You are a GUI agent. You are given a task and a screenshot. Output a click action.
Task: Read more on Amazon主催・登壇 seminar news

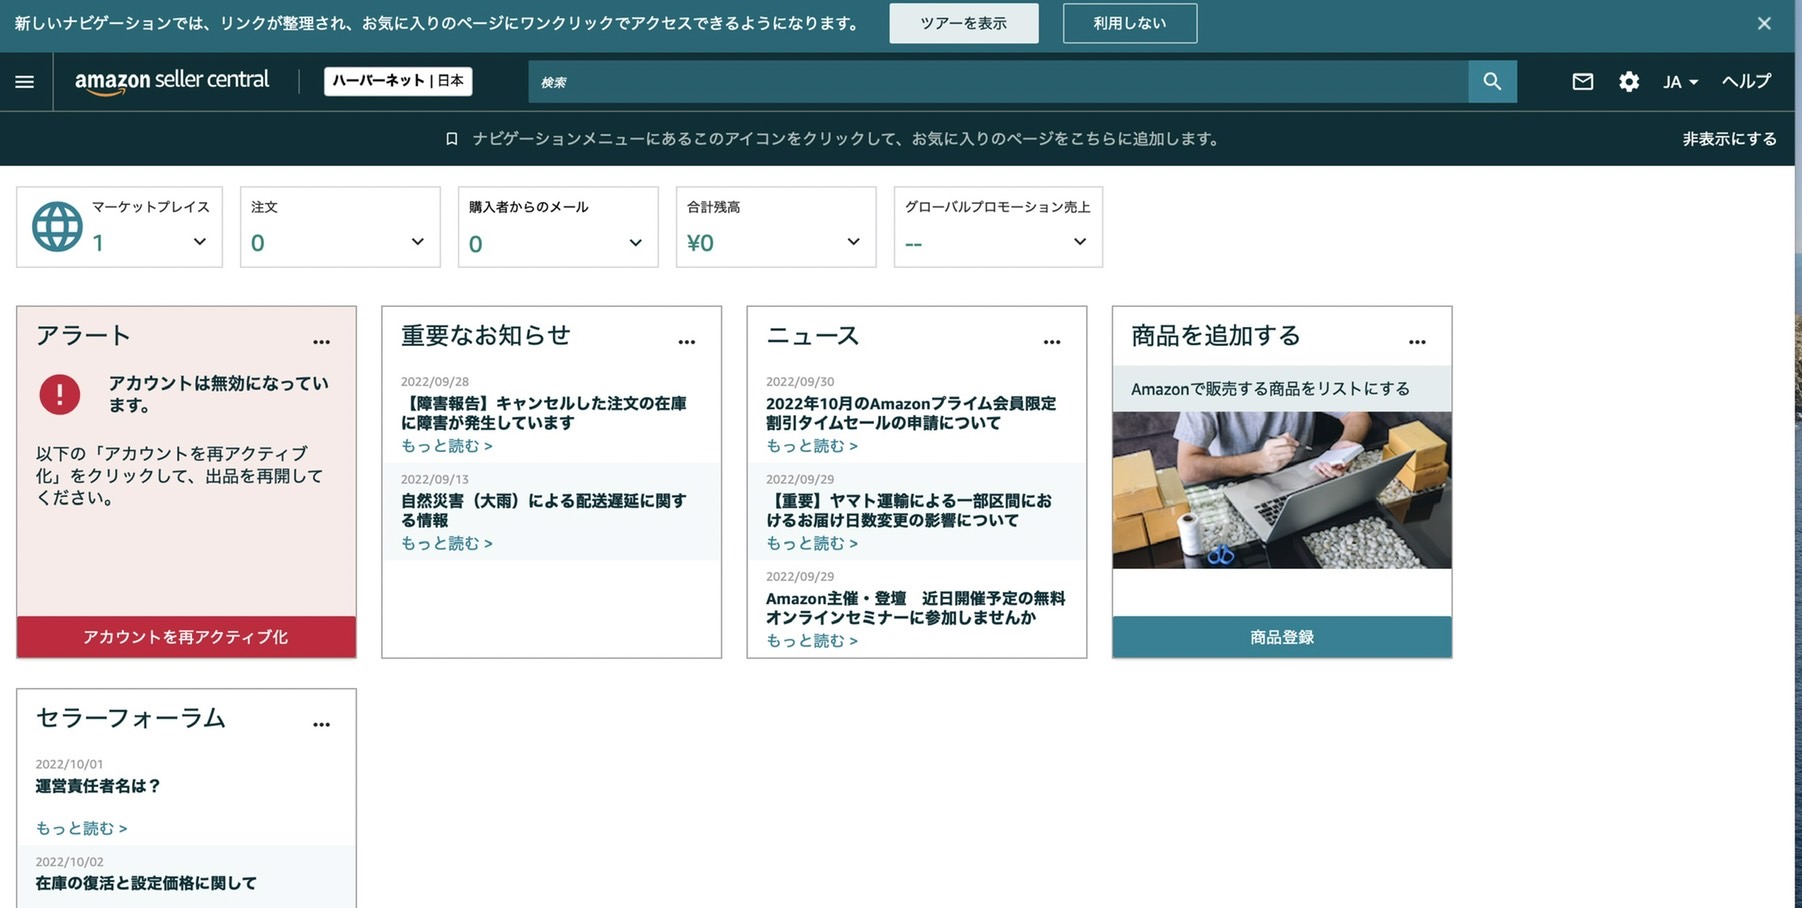812,640
